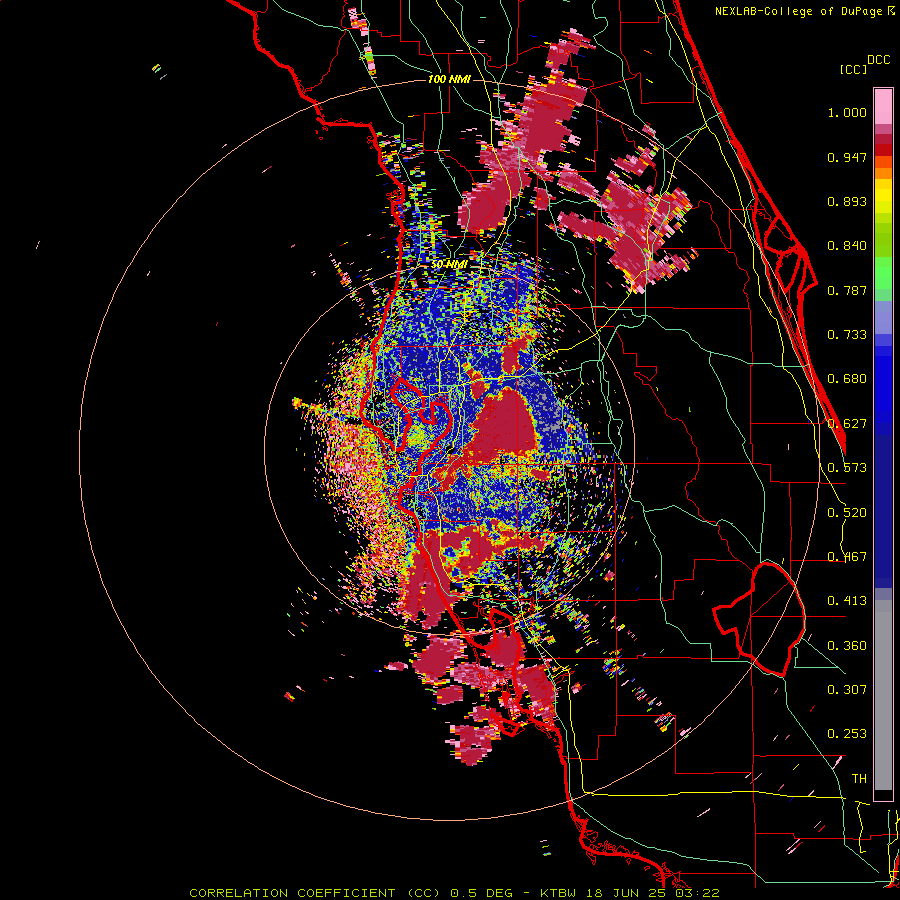Select the 0.360 scale value

point(847,646)
